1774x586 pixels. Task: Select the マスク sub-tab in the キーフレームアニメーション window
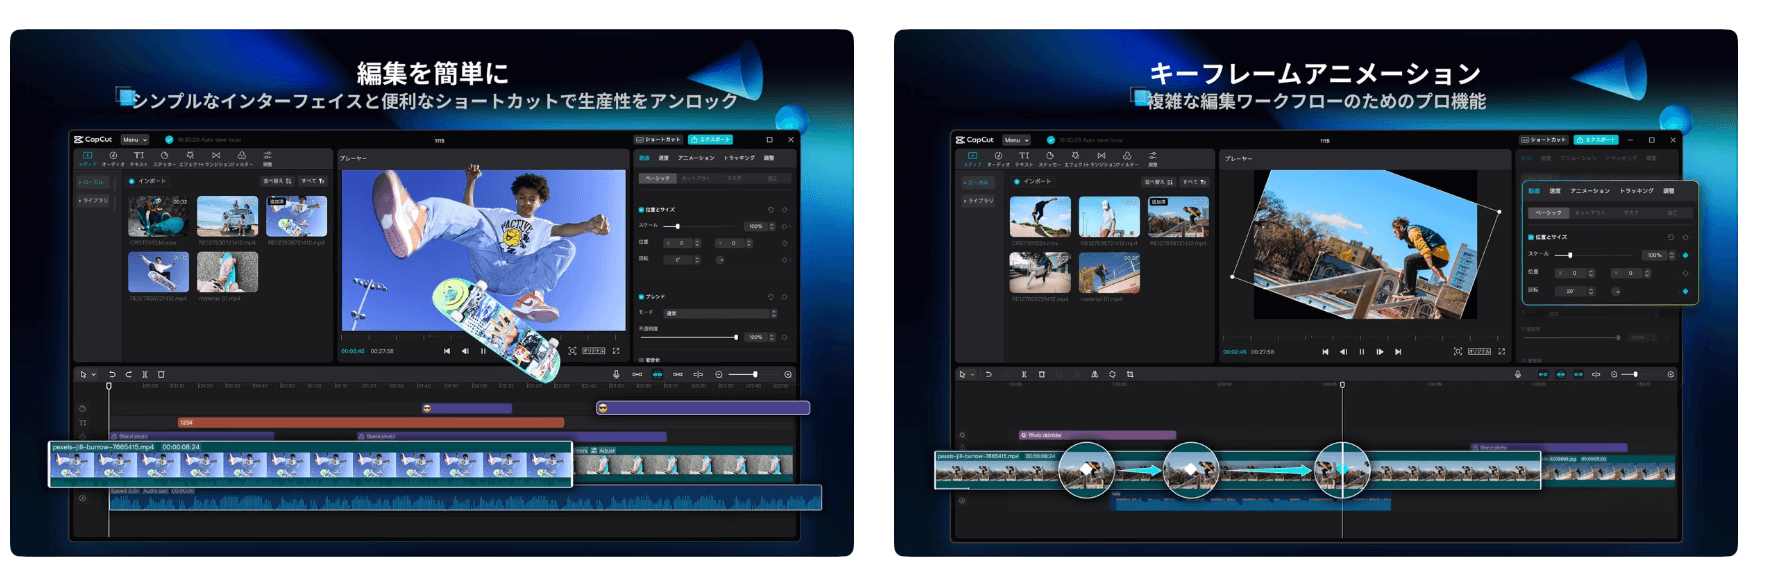coord(1631,213)
